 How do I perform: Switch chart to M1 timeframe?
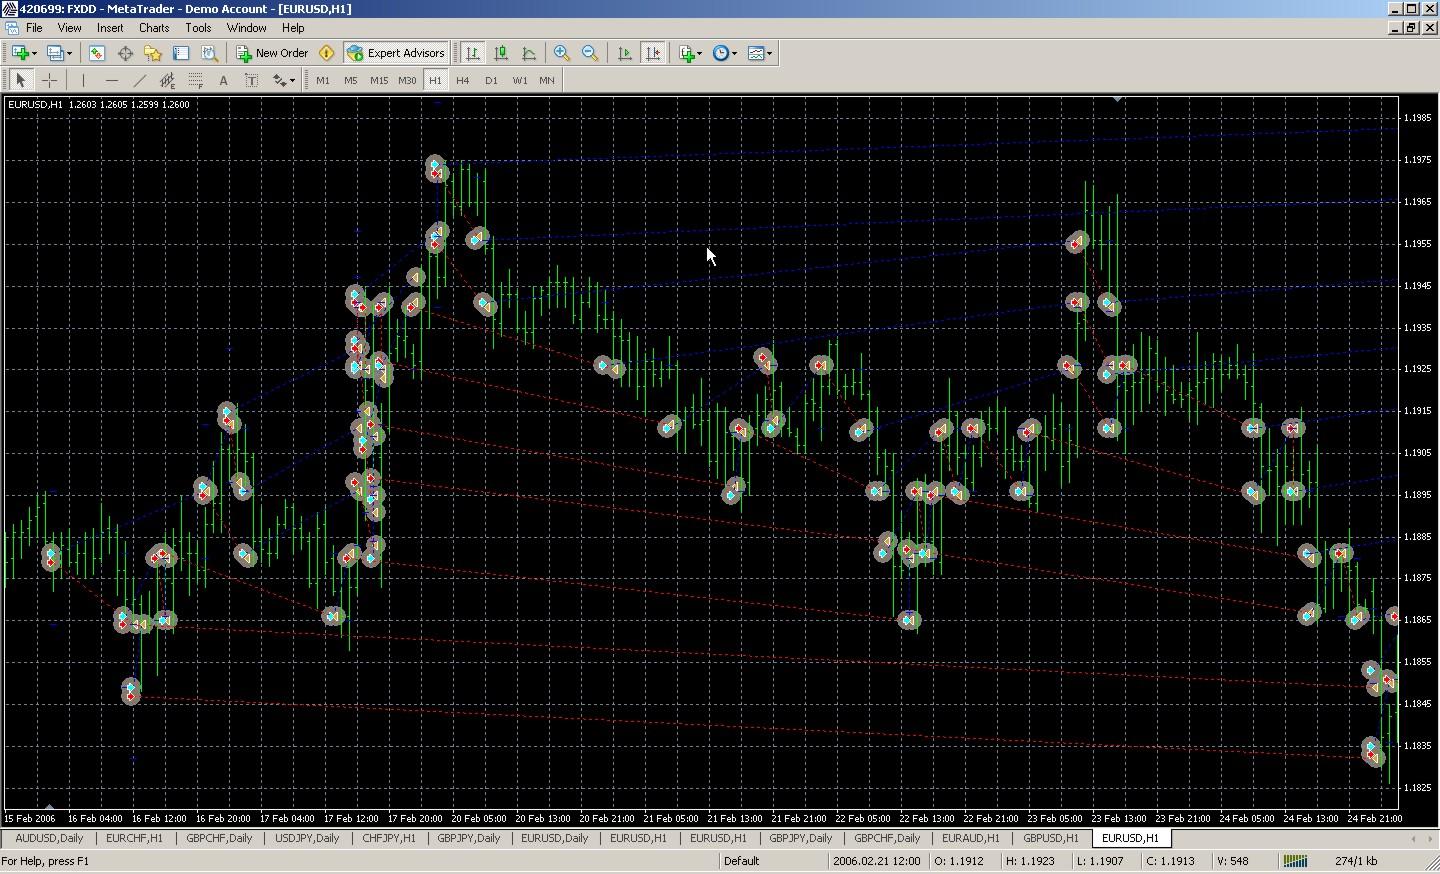[323, 80]
